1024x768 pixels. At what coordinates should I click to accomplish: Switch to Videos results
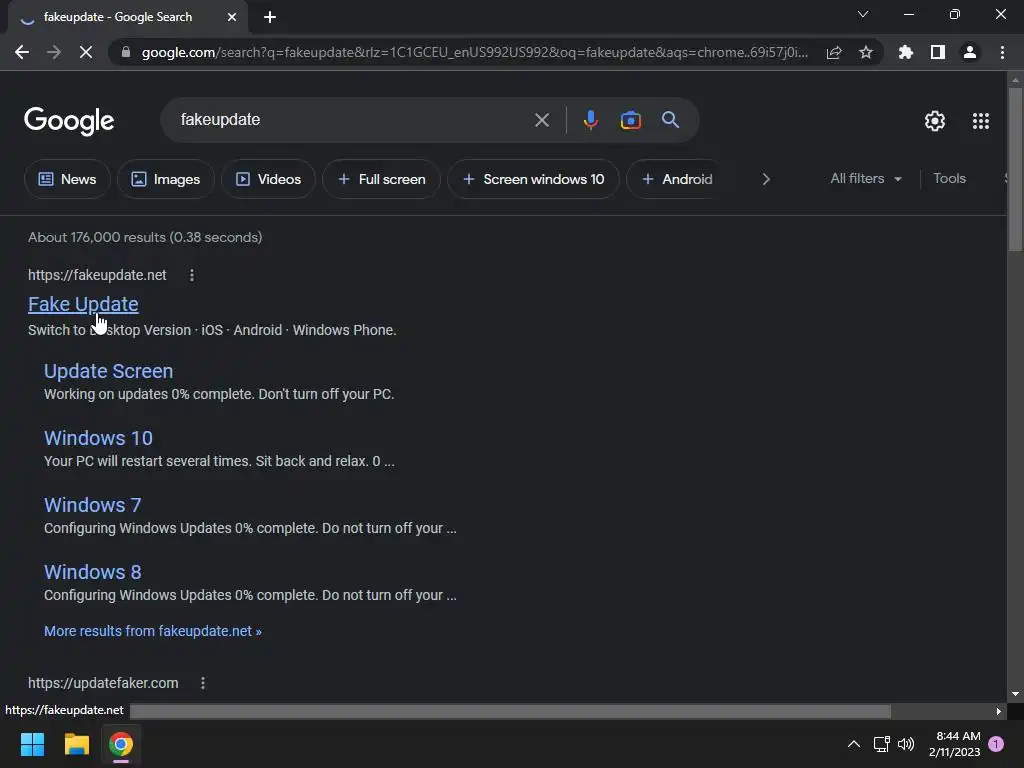point(268,179)
